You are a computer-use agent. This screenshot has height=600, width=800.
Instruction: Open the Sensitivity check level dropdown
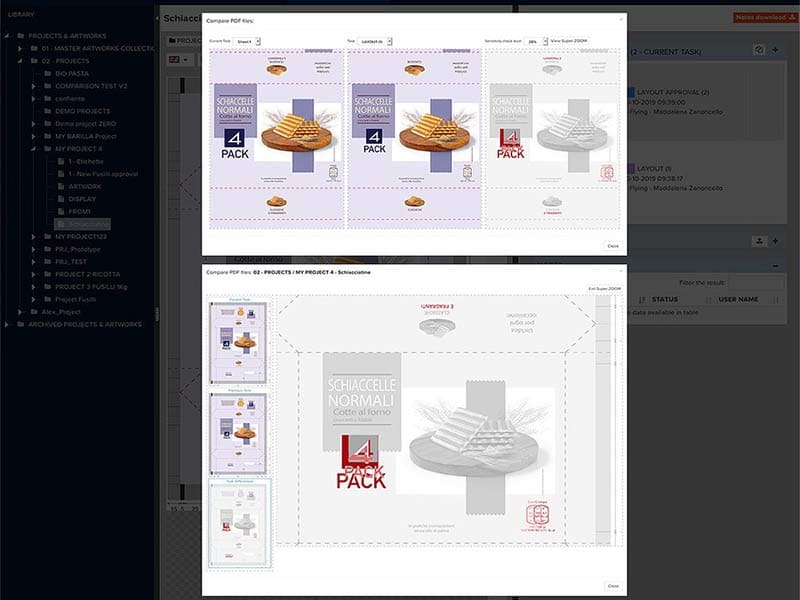[x=536, y=41]
